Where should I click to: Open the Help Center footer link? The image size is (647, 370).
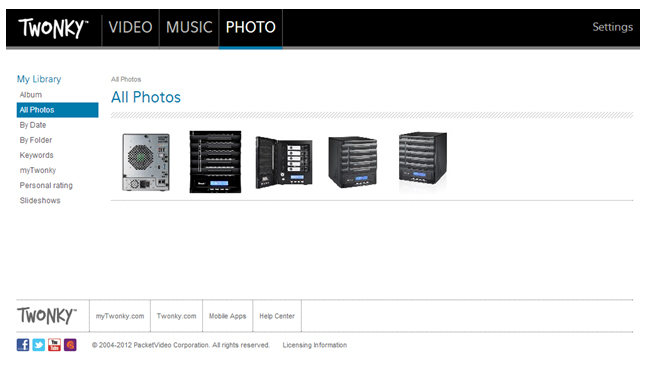coord(277,316)
